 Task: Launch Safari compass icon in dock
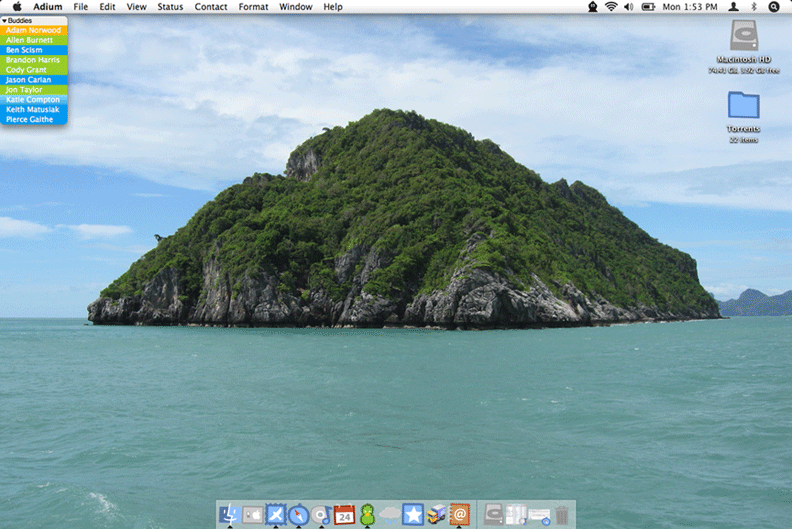coord(299,515)
